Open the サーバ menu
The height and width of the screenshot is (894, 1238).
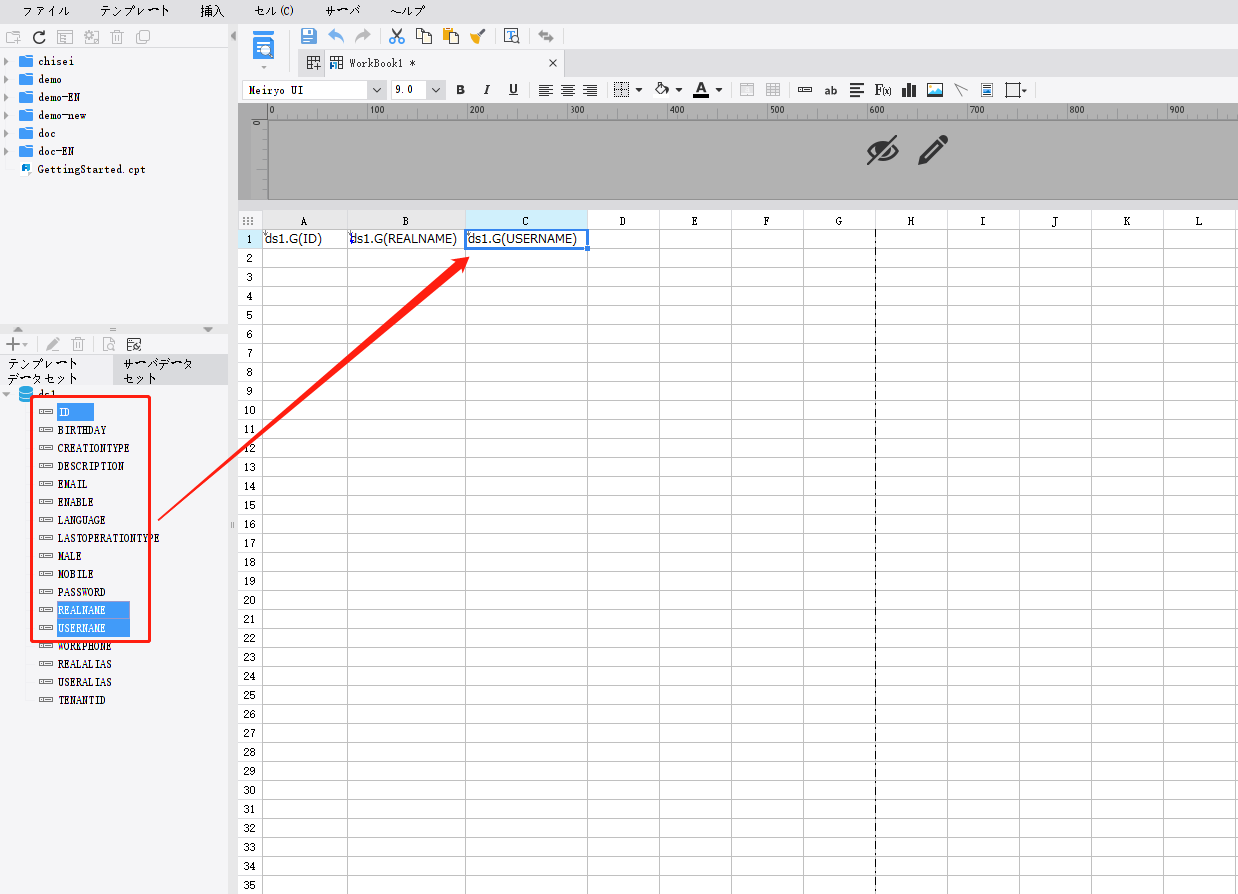pyautogui.click(x=342, y=11)
